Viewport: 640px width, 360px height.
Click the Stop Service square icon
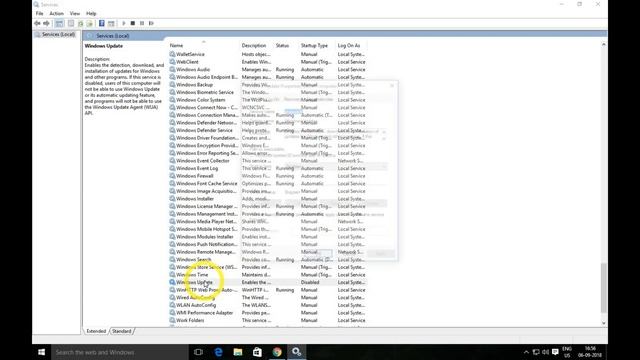(133, 23)
